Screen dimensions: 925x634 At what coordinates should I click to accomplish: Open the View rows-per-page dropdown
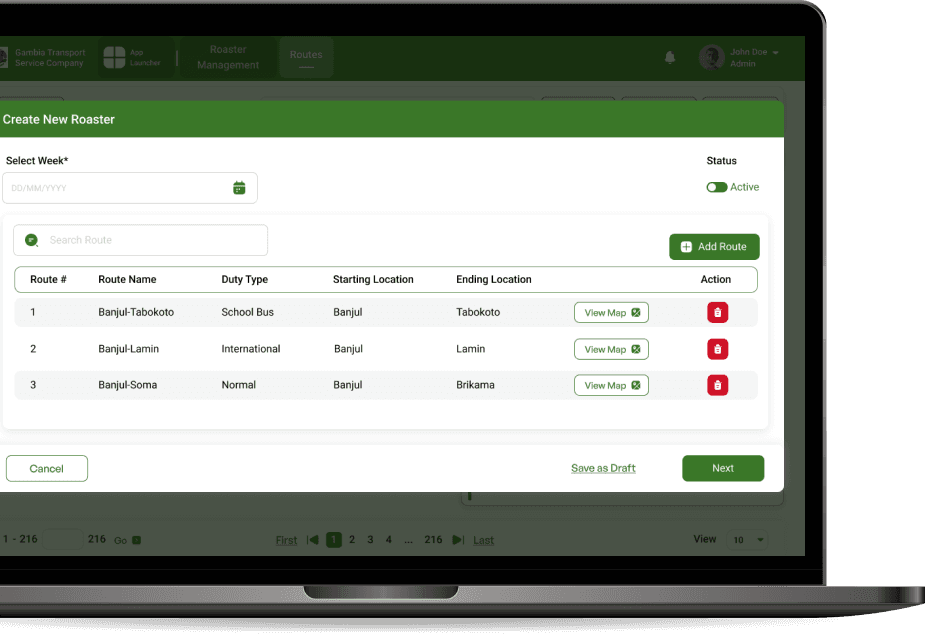pyautogui.click(x=747, y=540)
